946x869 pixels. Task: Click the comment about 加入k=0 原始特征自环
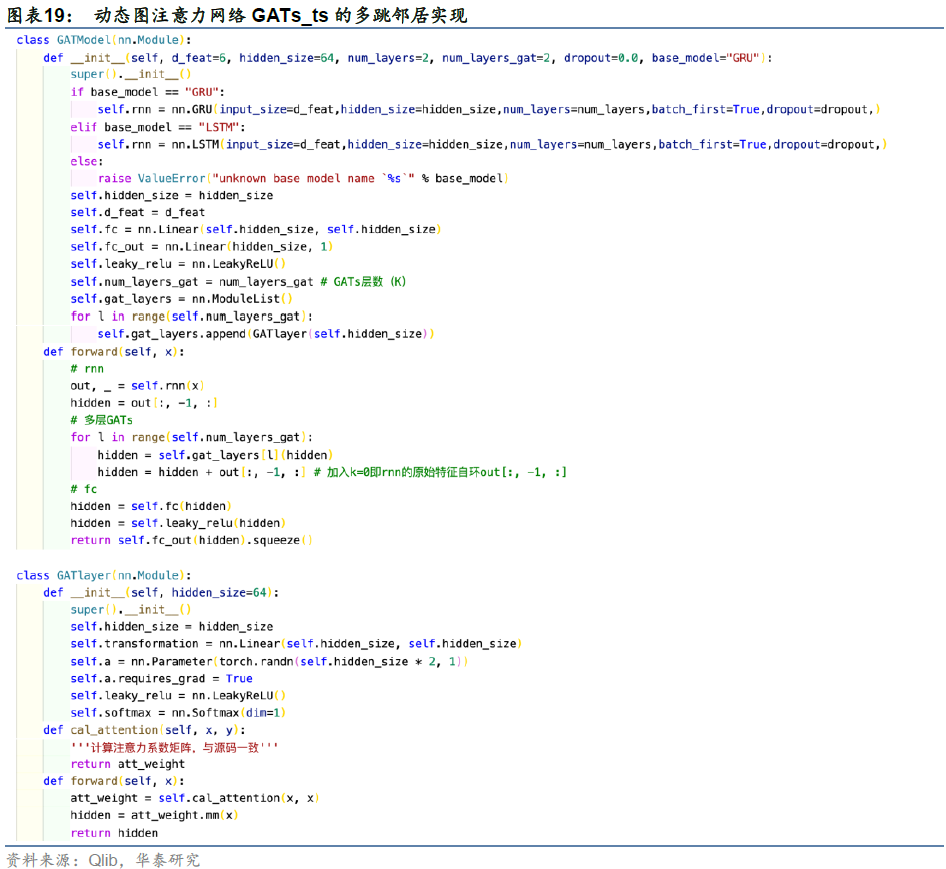[x=440, y=472]
